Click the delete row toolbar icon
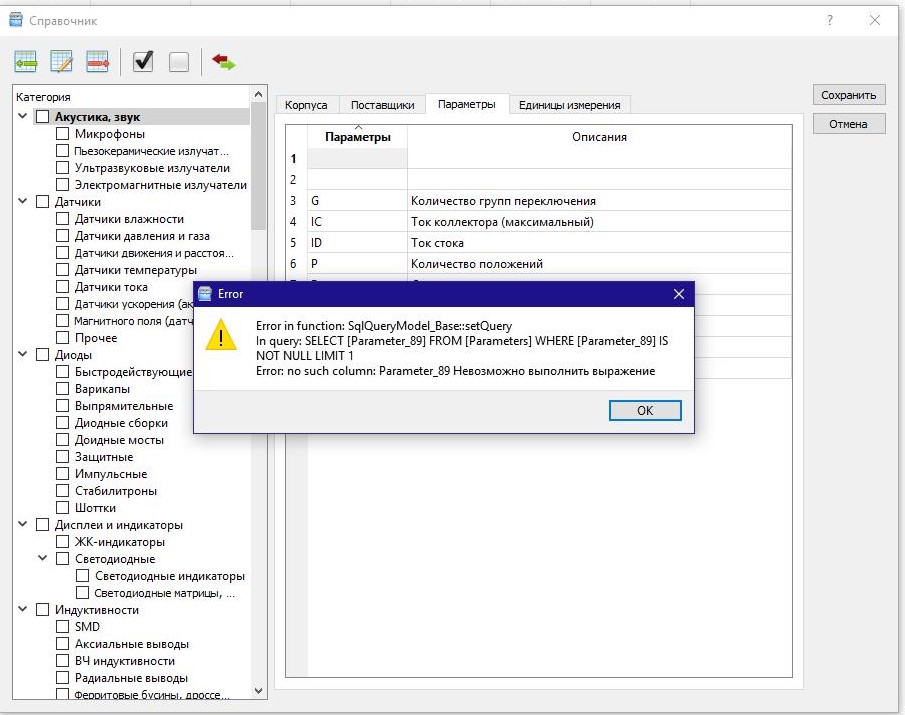Screen dimensions: 905x715 [x=98, y=62]
